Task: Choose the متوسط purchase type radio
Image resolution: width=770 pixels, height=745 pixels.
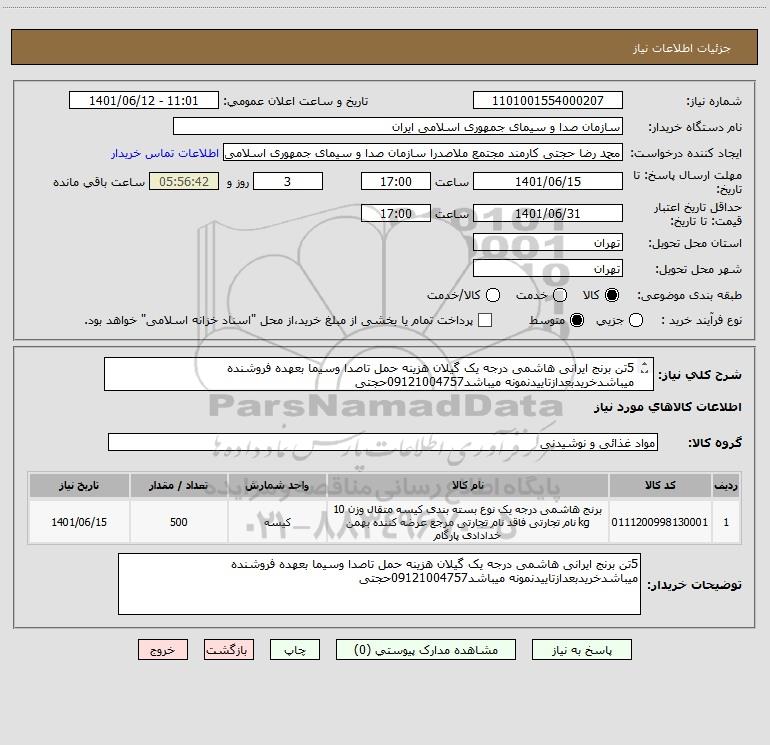Action: pyautogui.click(x=577, y=320)
